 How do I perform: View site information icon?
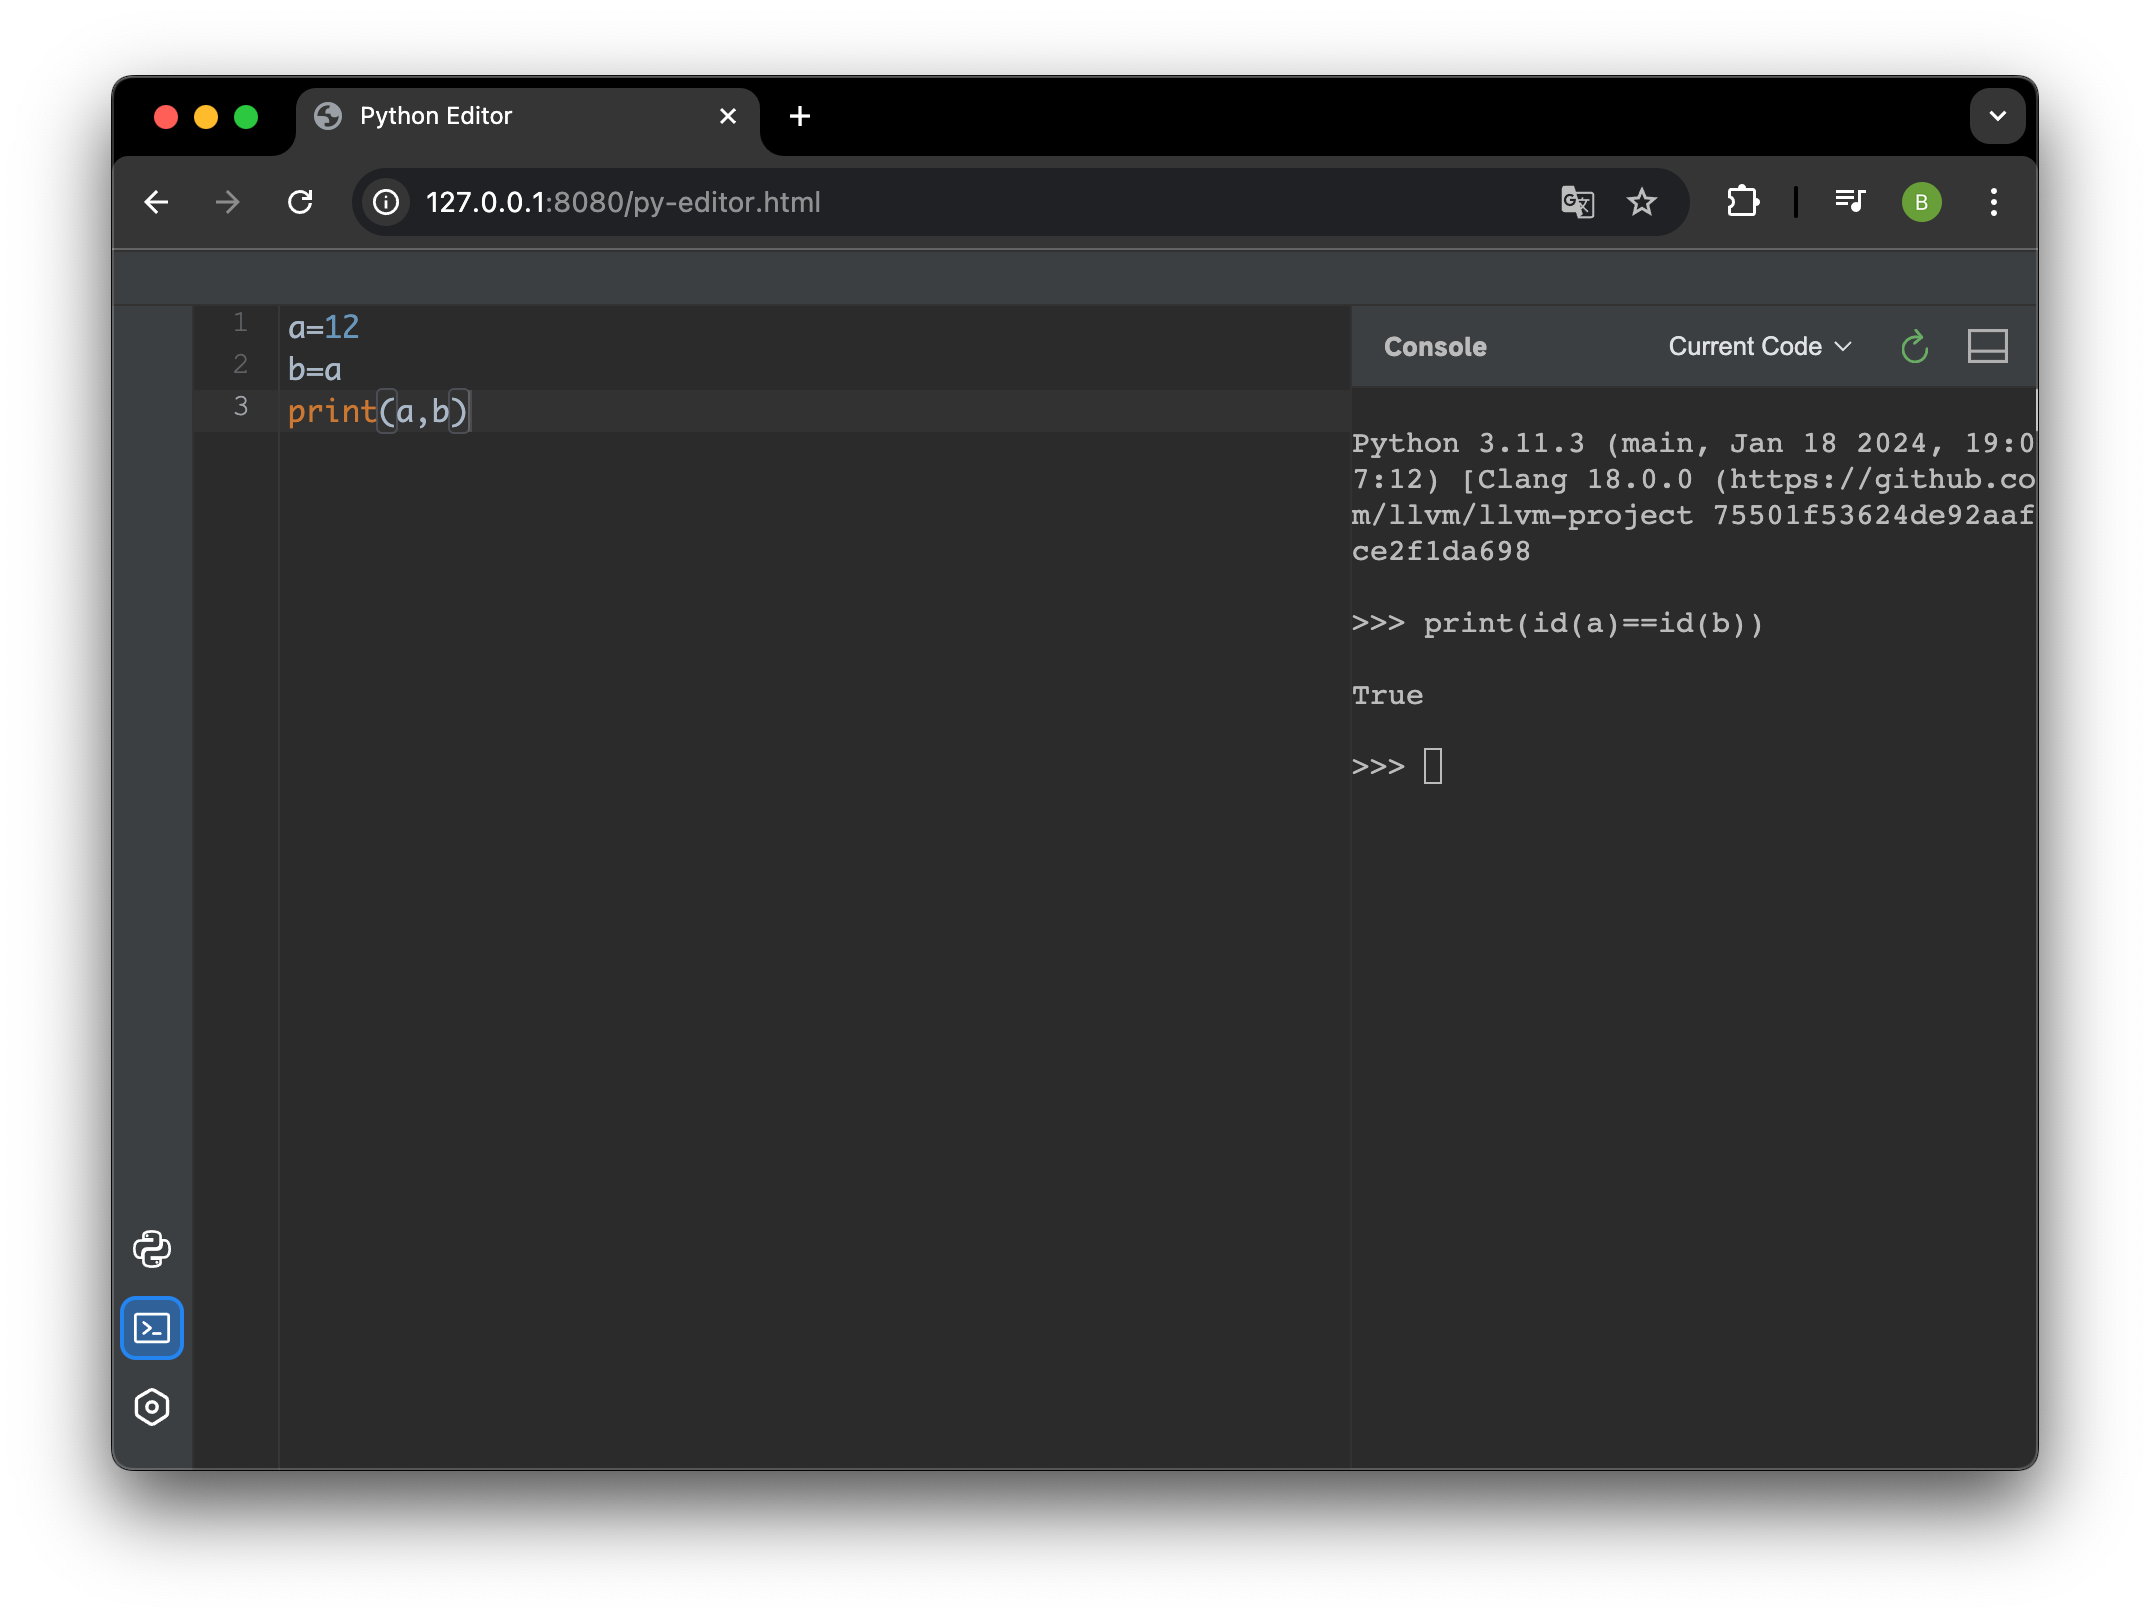click(x=386, y=202)
